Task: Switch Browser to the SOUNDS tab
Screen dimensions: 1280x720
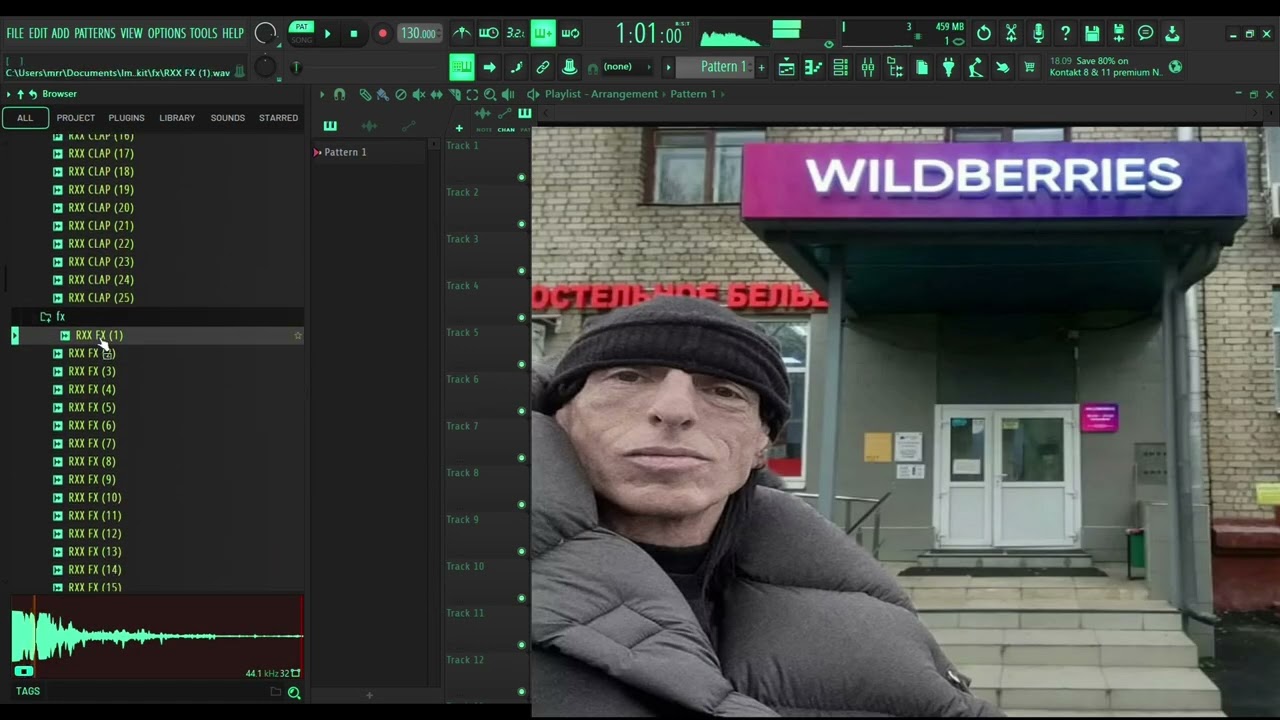Action: point(227,118)
